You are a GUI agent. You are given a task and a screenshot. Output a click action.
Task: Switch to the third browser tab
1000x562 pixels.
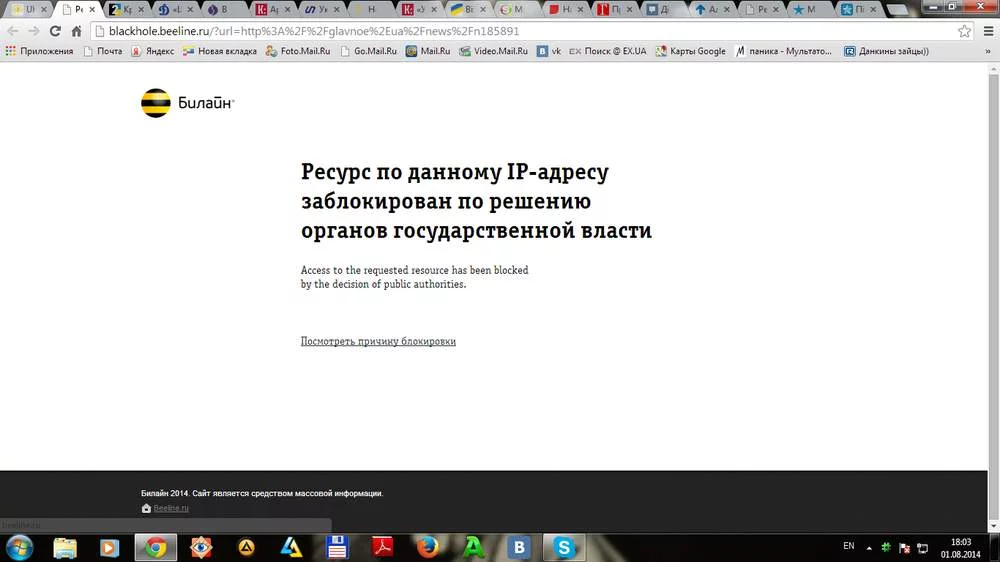tap(126, 10)
